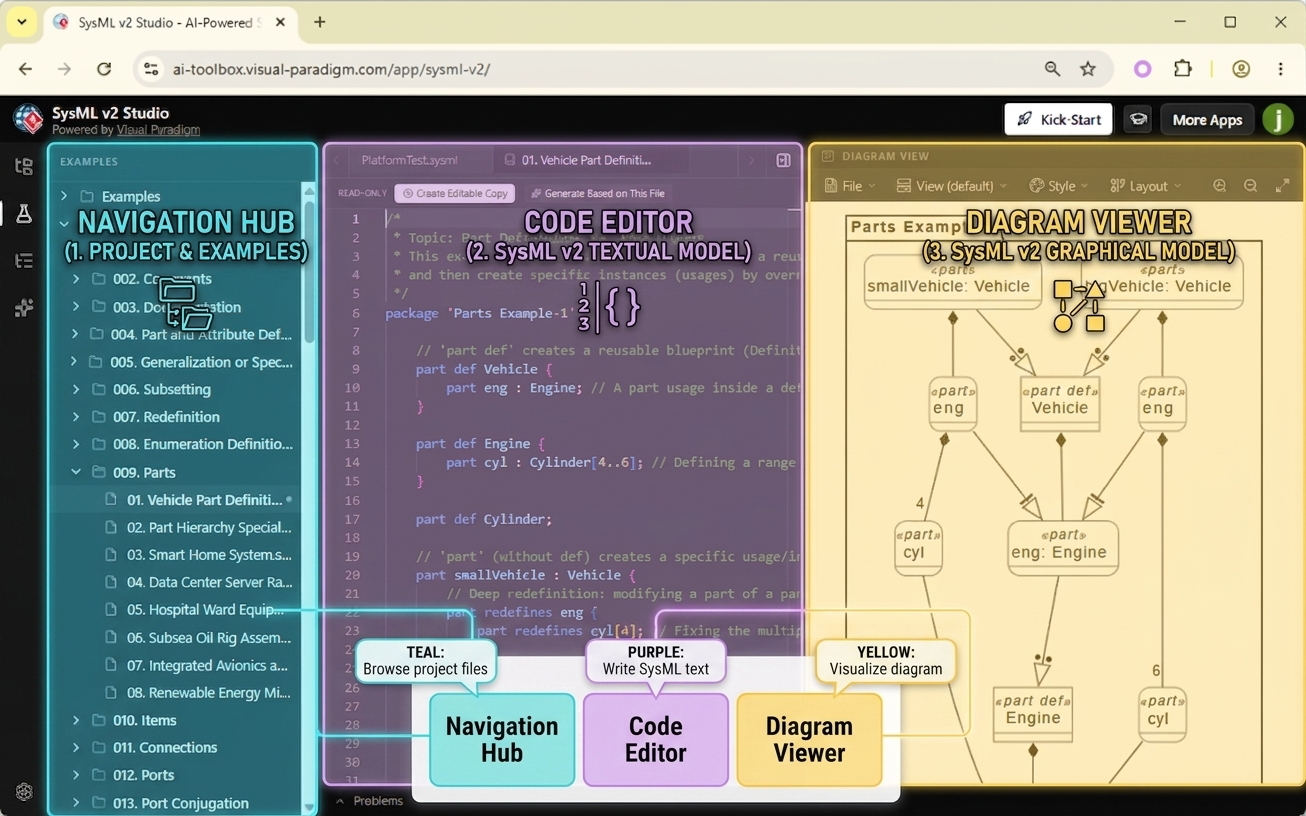Follow the Visual Paradigm link
Viewport: 1306px width, 816px height.
tap(158, 130)
